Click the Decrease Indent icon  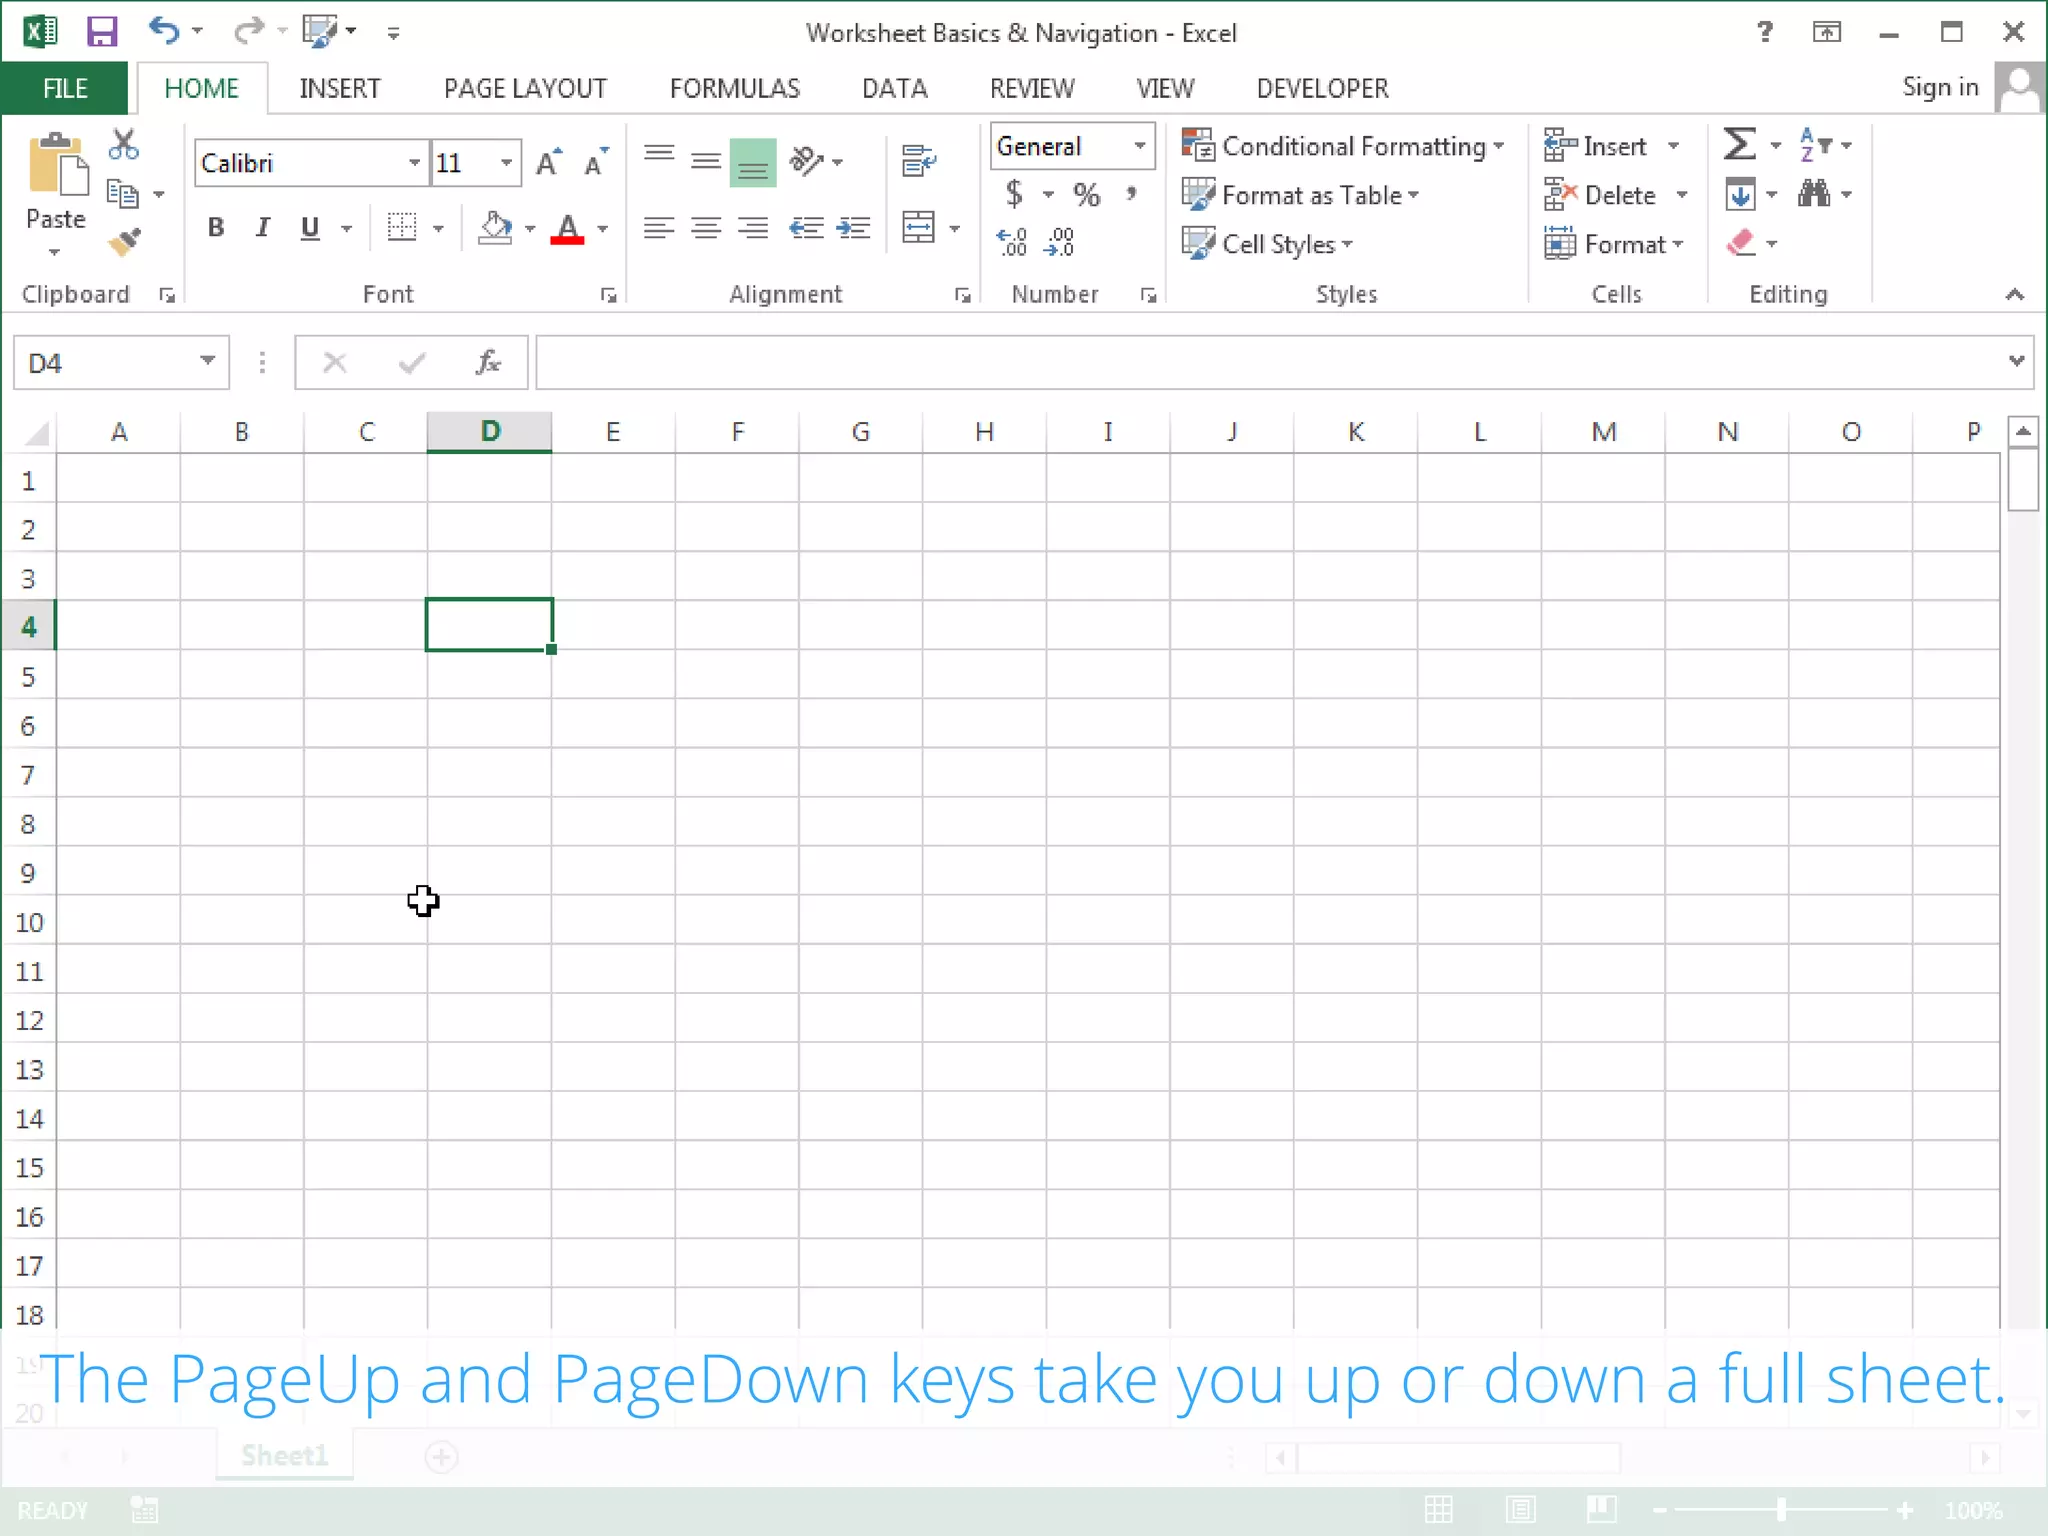tap(806, 228)
